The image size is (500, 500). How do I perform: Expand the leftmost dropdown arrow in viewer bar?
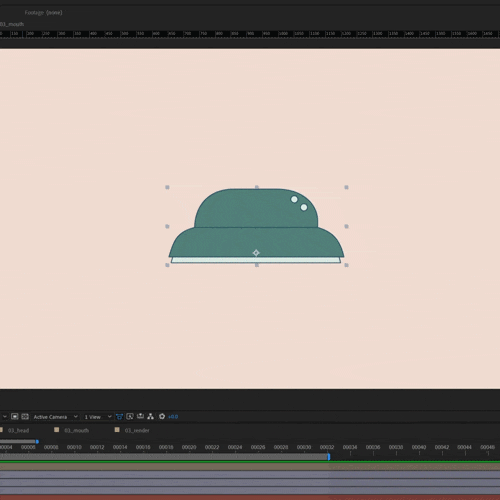pyautogui.click(x=5, y=417)
